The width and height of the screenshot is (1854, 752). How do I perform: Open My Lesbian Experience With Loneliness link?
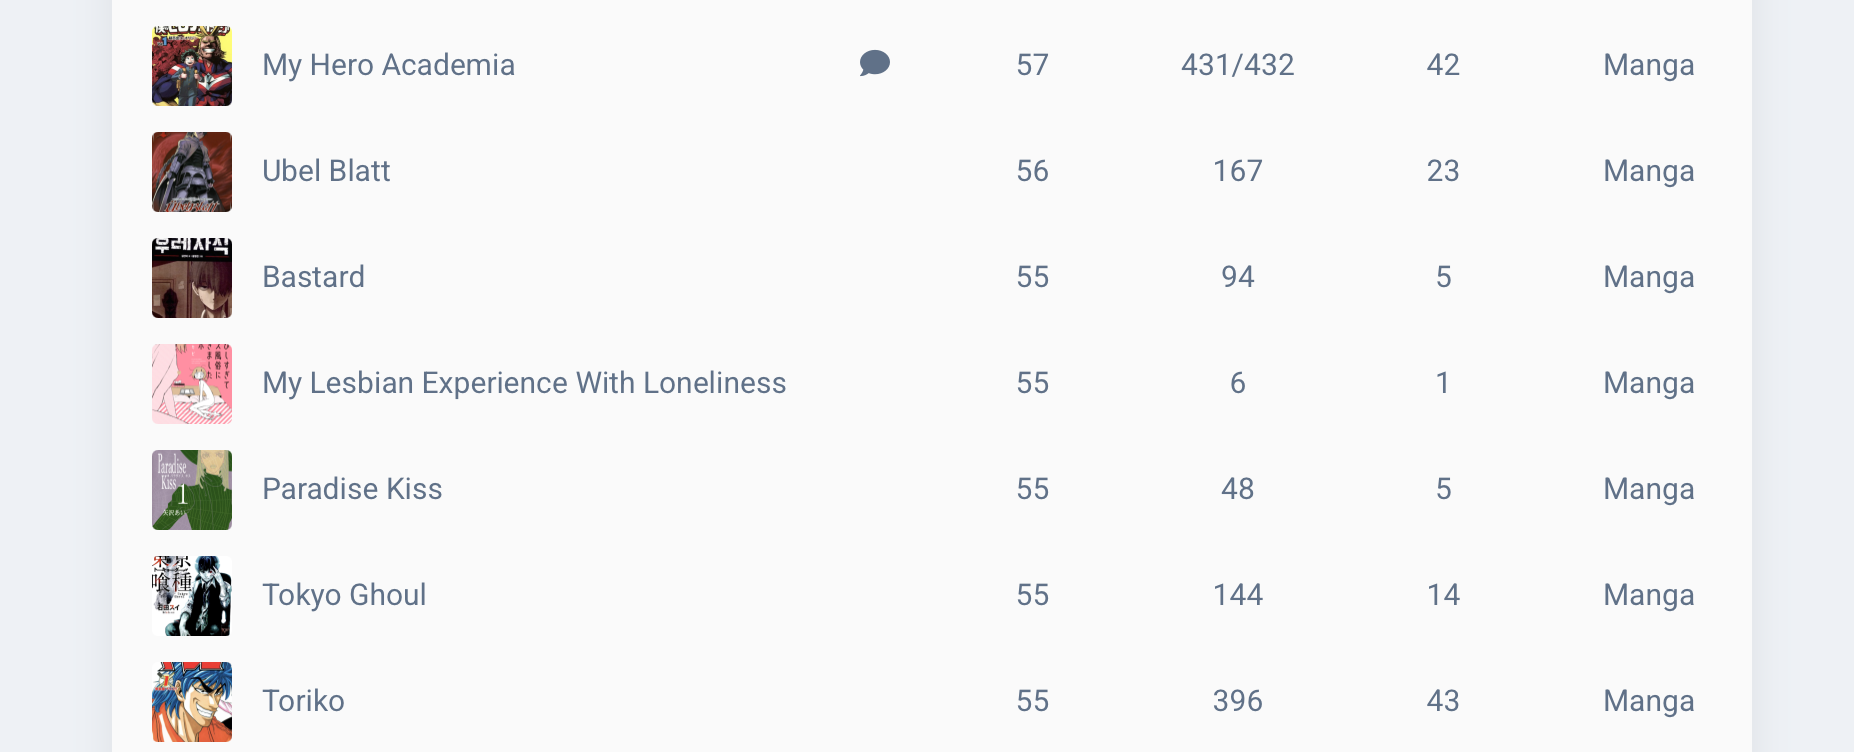coord(524,383)
